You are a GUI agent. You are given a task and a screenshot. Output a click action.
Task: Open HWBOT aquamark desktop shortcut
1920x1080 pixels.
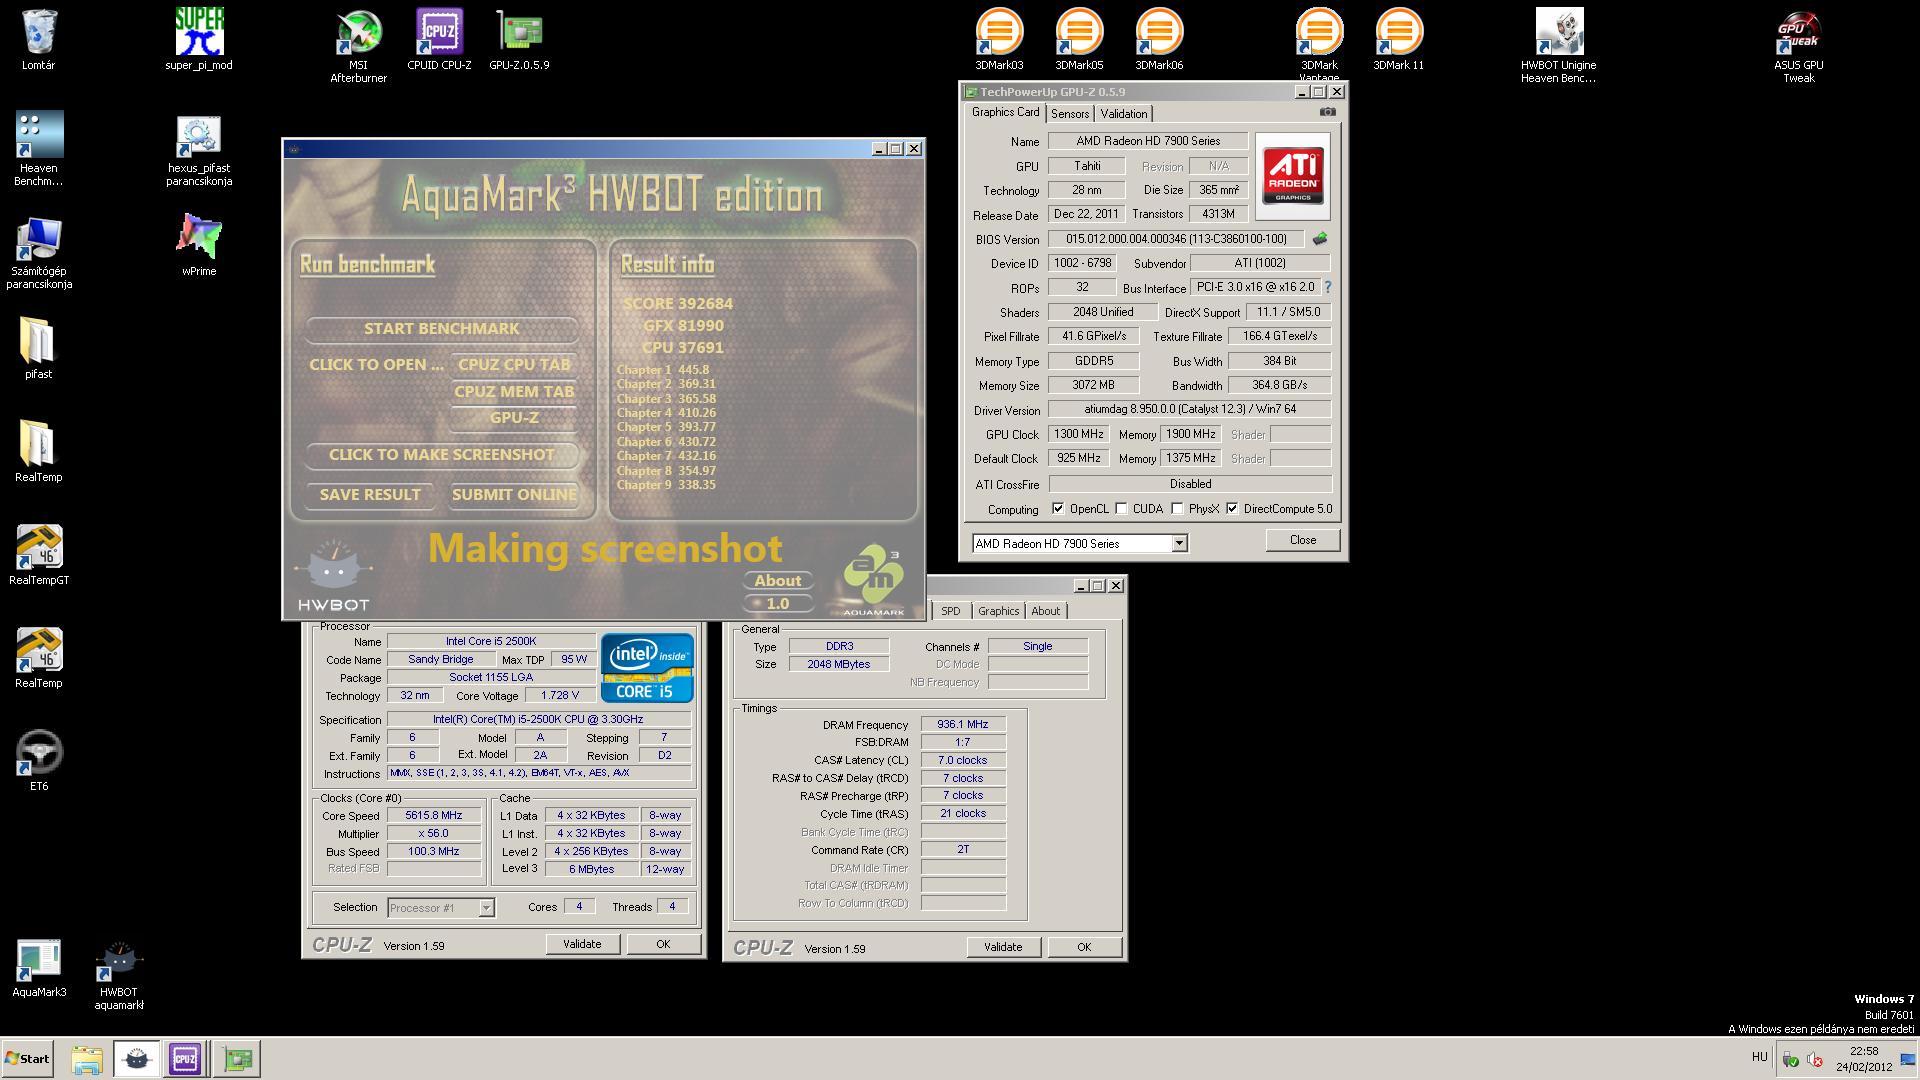point(119,975)
